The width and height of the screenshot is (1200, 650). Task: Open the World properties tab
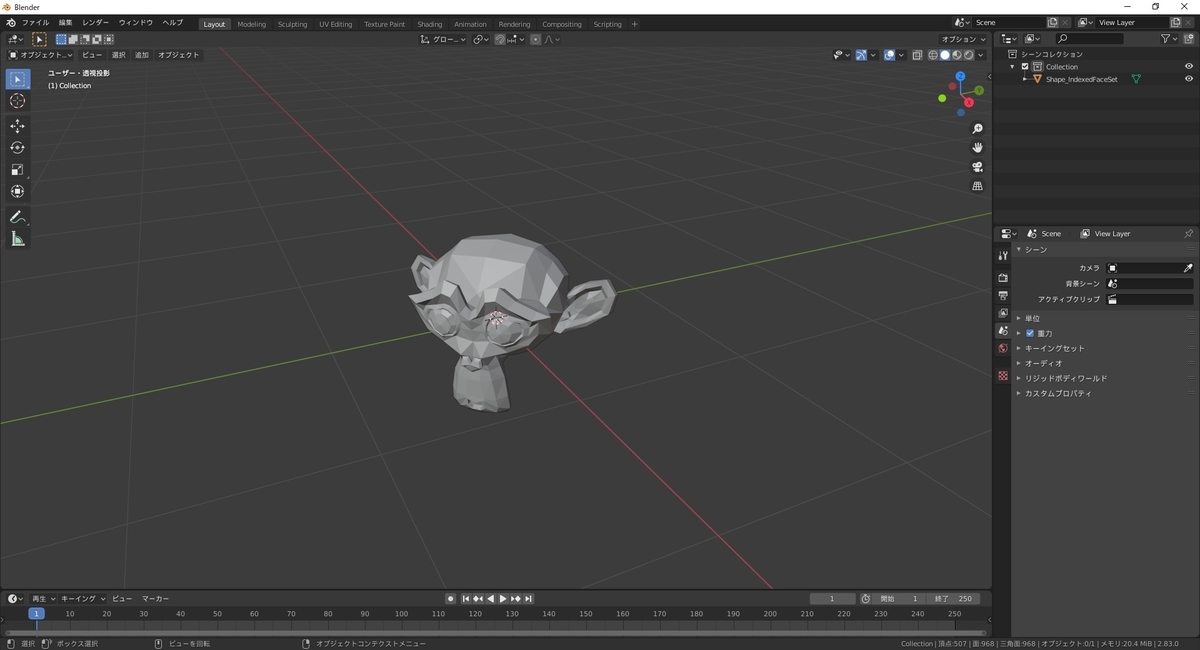[1003, 348]
